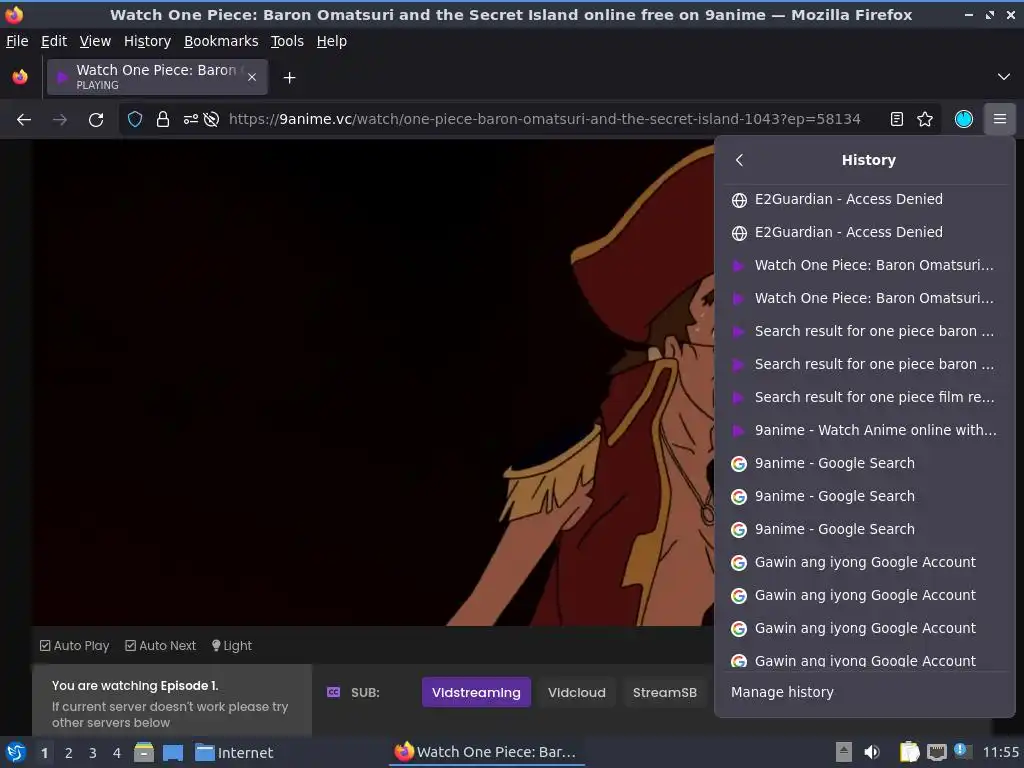The image size is (1024, 768).
Task: Click Firefox window button in taskbar
Action: [x=487, y=752]
